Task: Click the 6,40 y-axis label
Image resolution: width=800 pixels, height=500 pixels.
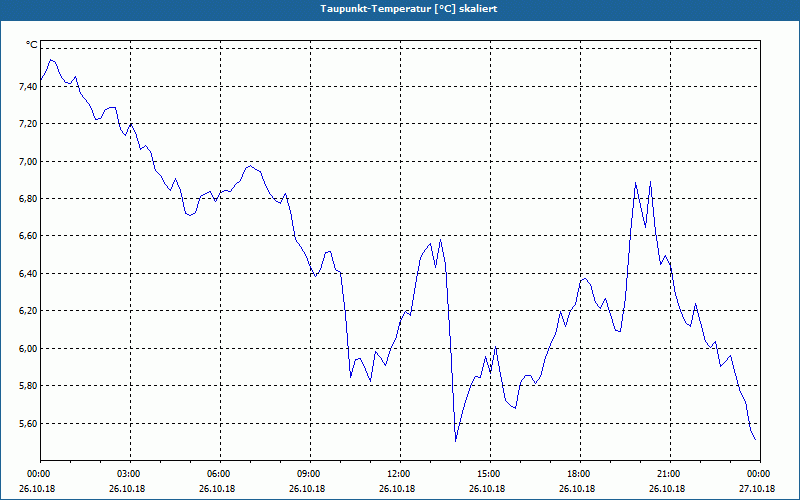Action: (x=28, y=274)
